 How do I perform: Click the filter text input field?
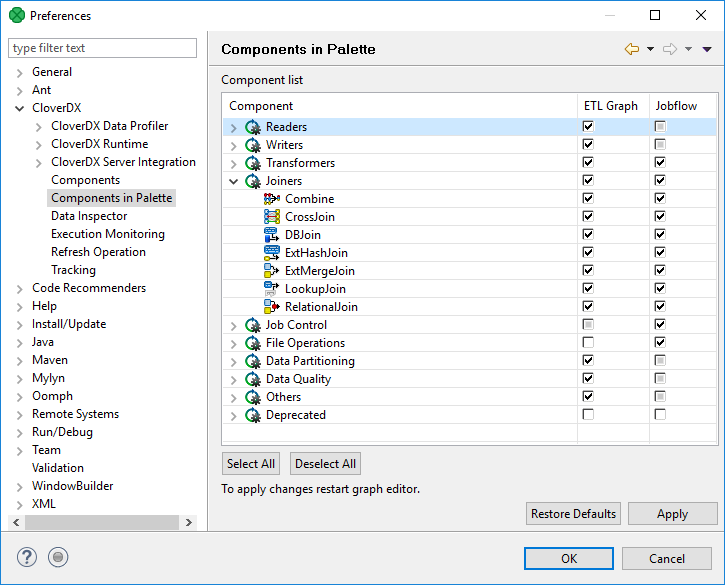click(x=103, y=48)
